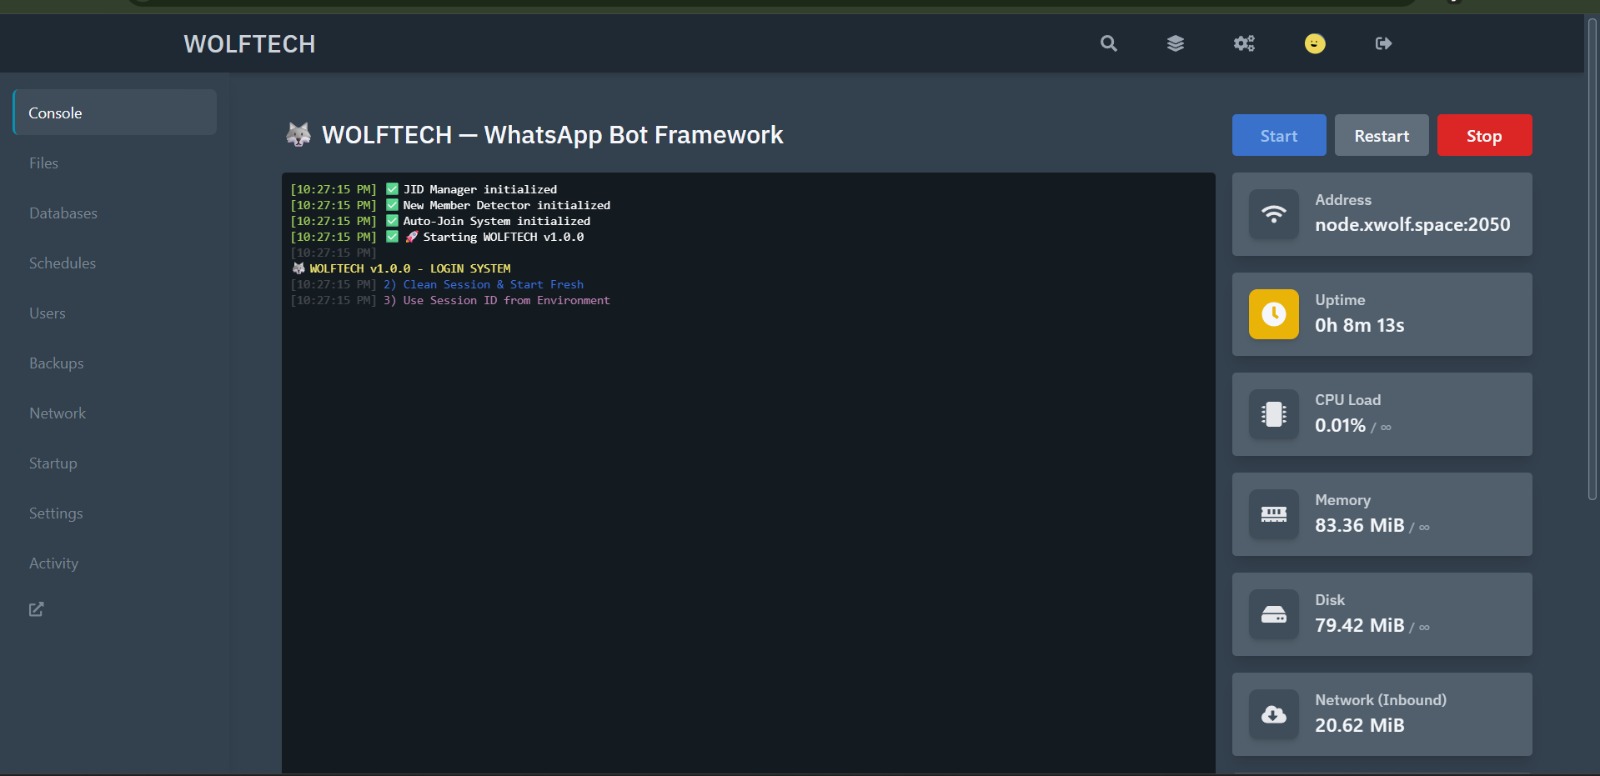This screenshot has height=776, width=1600.
Task: Click the chip icon on CPU Load card
Action: point(1274,414)
